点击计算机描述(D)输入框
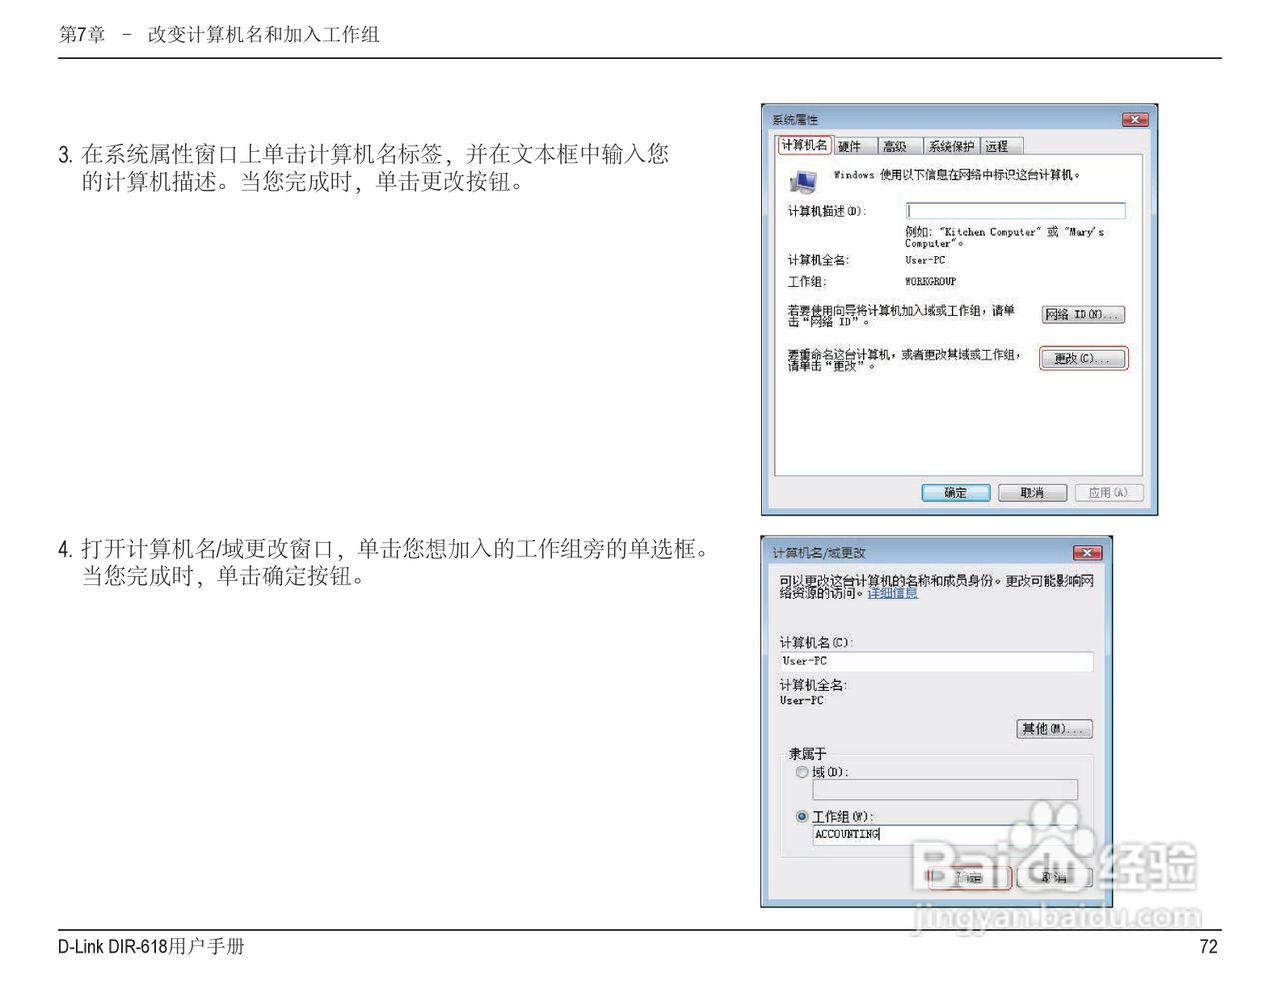The image size is (1280, 989). tap(1015, 210)
